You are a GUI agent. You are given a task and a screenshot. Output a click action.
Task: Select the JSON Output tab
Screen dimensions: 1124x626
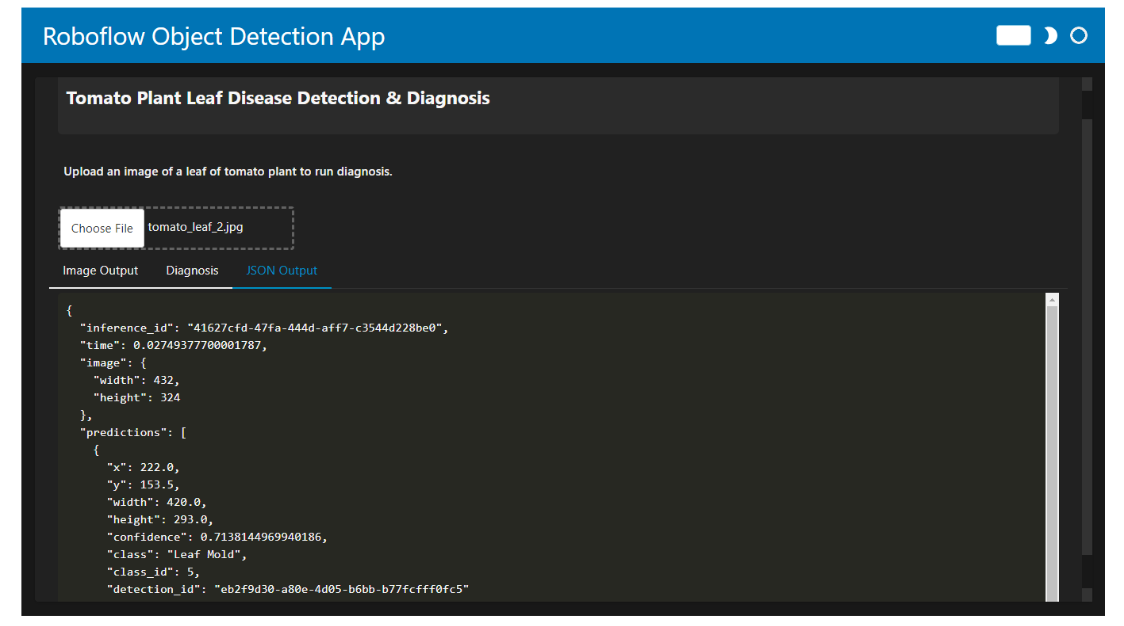(282, 271)
